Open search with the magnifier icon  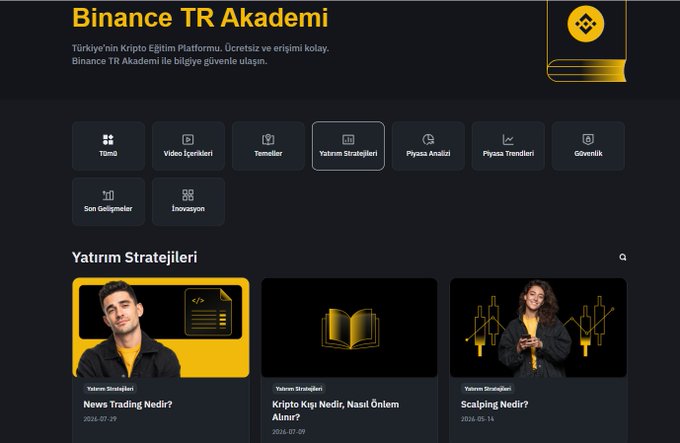point(623,257)
